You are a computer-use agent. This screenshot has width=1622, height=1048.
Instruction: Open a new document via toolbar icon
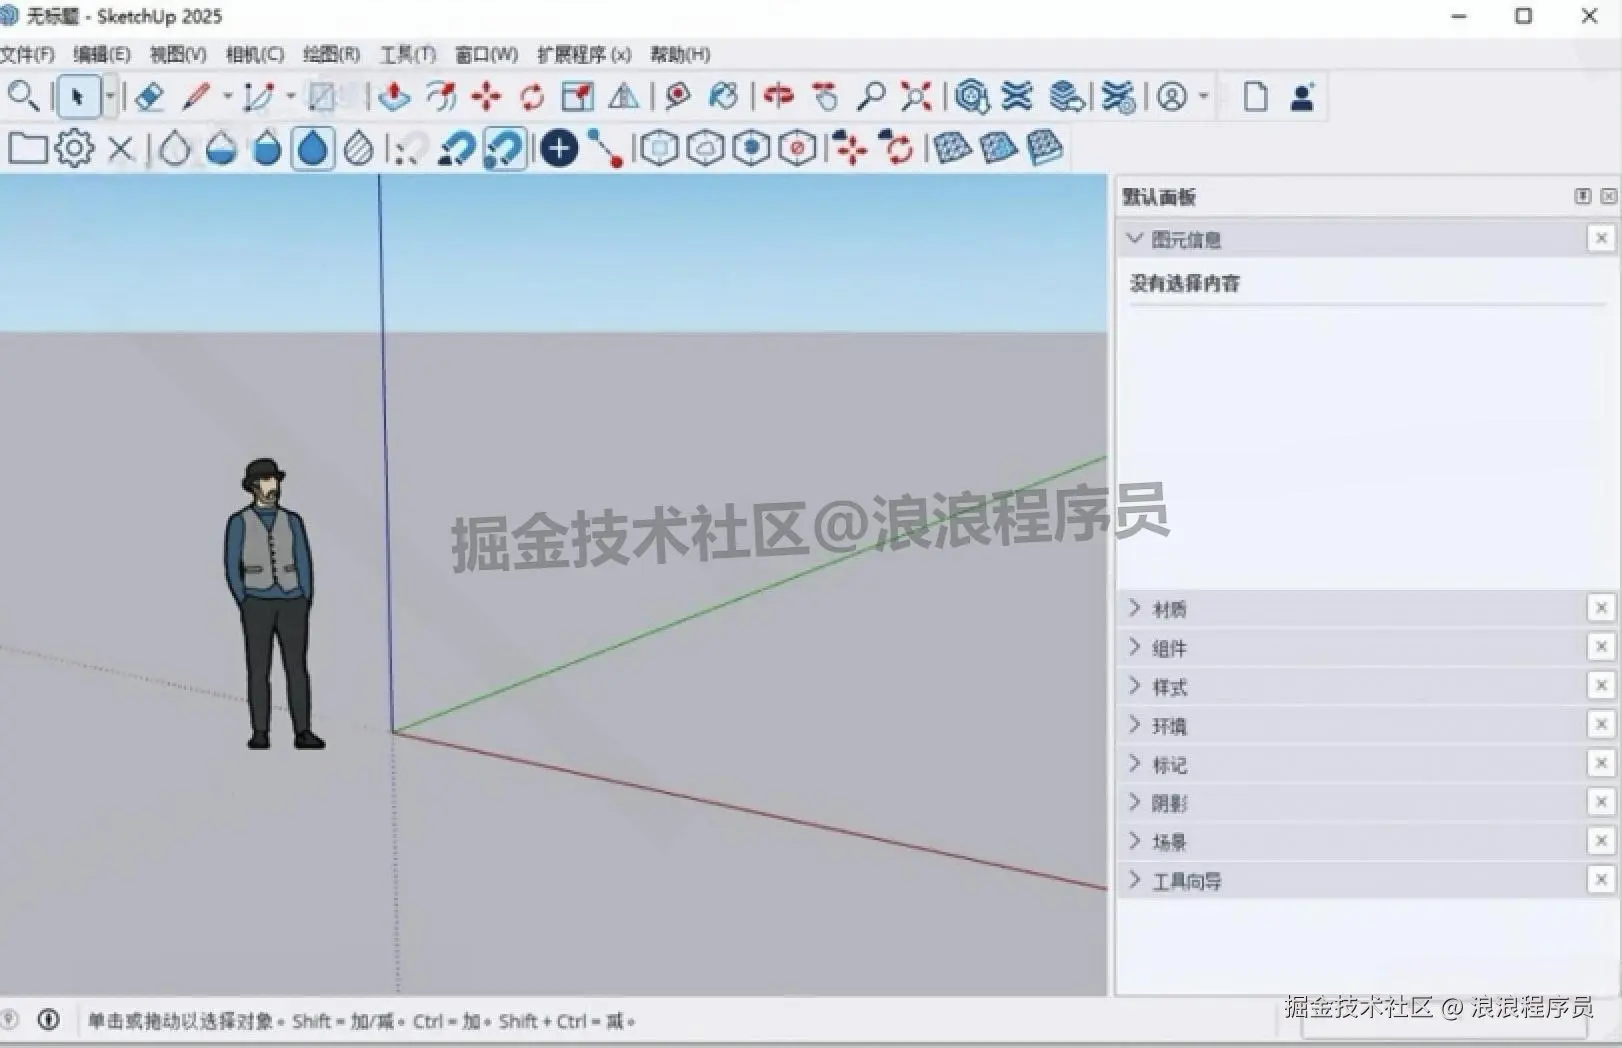tap(1255, 97)
